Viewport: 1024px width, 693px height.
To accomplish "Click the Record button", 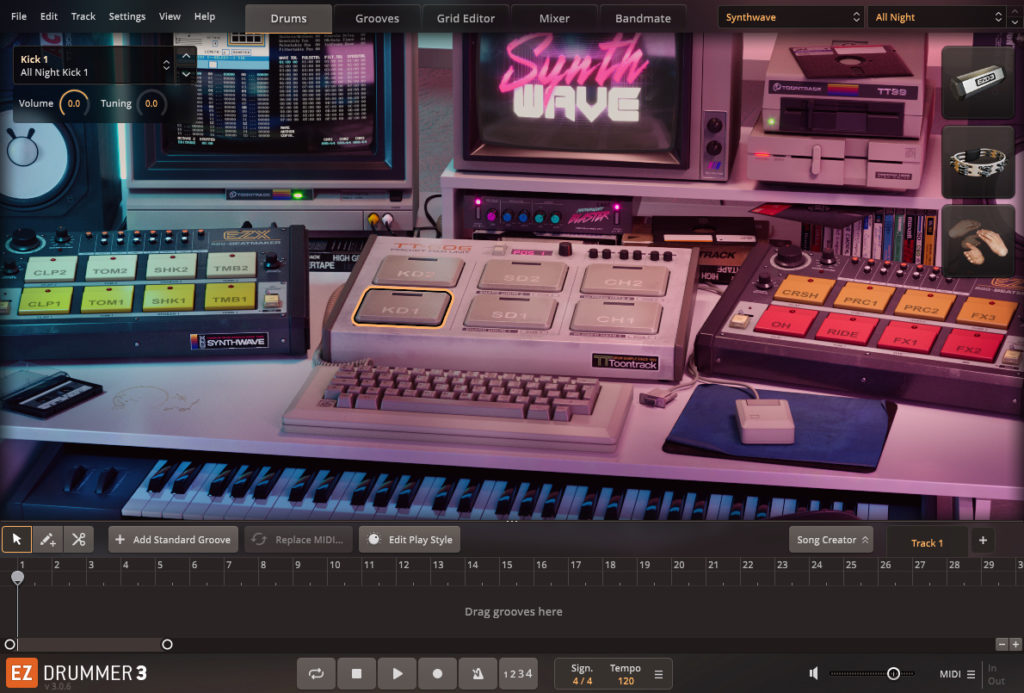I will 437,674.
